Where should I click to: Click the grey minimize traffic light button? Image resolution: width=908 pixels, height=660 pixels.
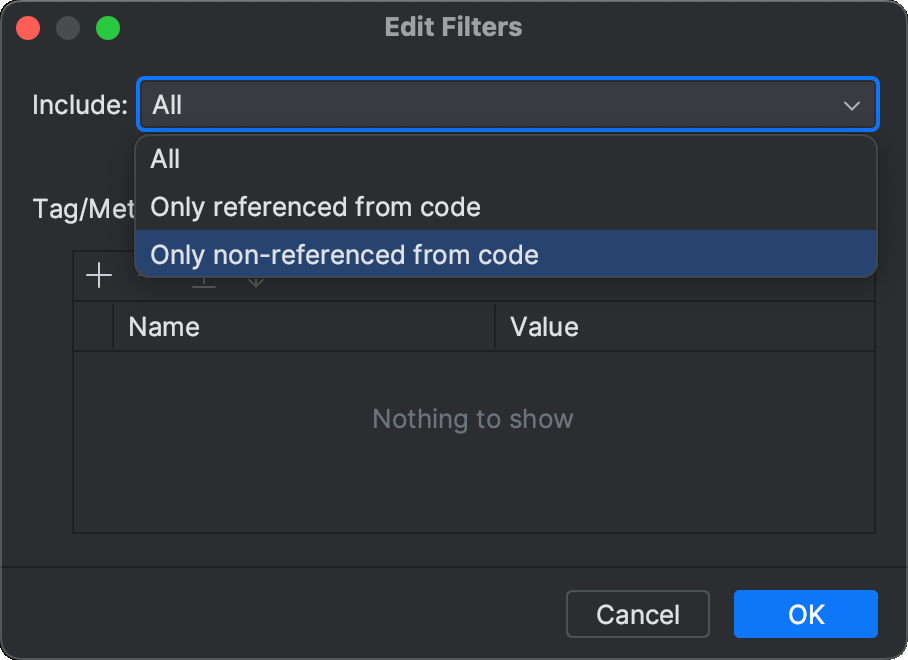click(x=68, y=28)
